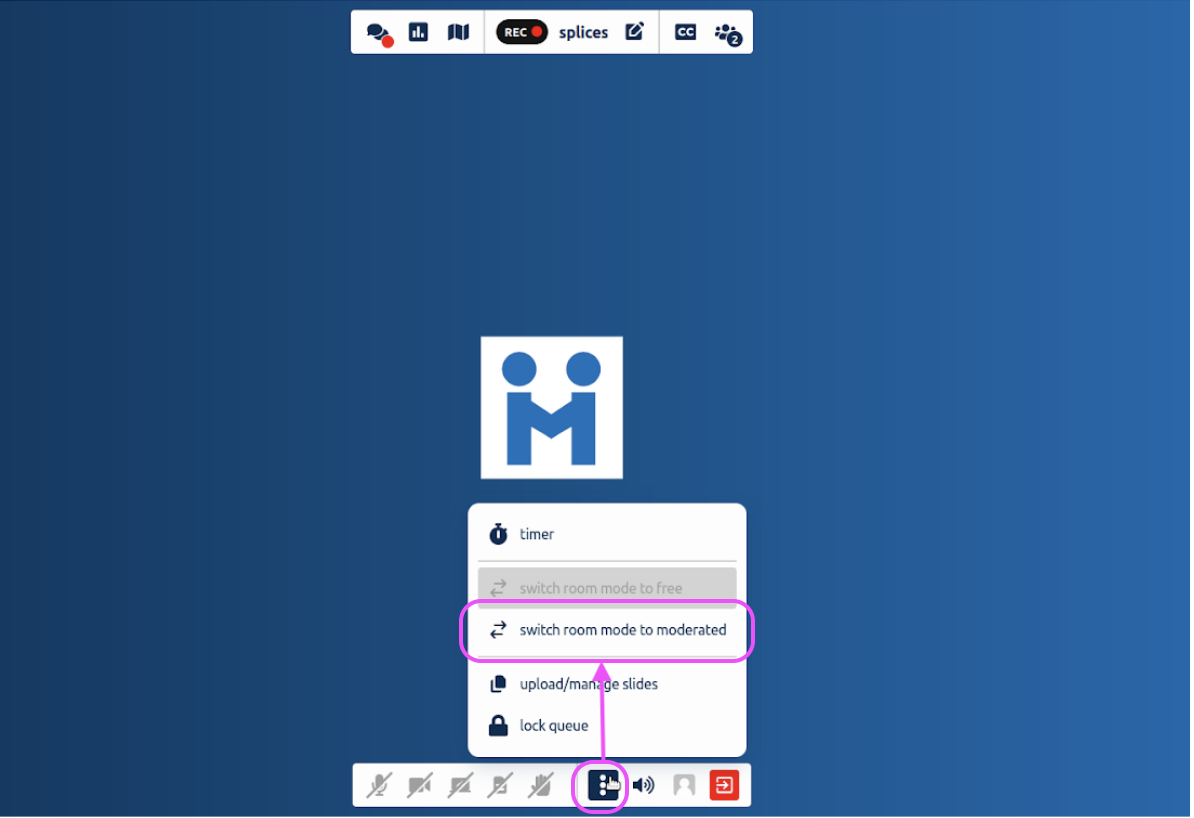Click the two-person M logo
The image size is (1194, 818).
(x=551, y=407)
